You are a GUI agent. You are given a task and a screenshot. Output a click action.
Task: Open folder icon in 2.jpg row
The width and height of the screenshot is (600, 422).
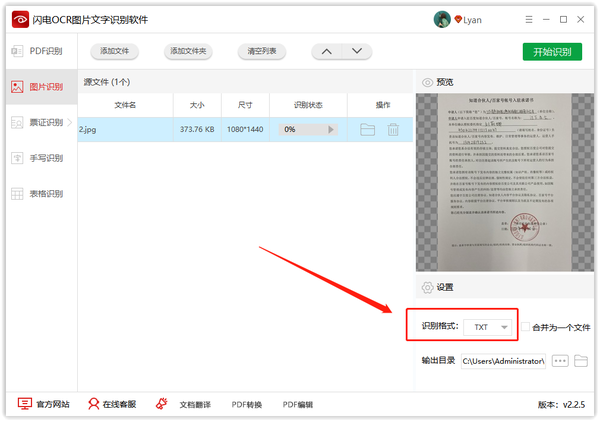(x=367, y=129)
